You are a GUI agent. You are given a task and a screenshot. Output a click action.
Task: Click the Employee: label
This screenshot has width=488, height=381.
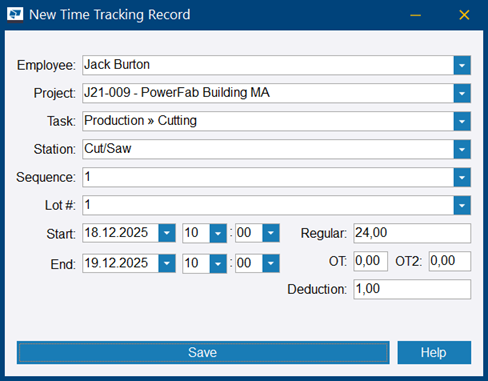tap(46, 65)
